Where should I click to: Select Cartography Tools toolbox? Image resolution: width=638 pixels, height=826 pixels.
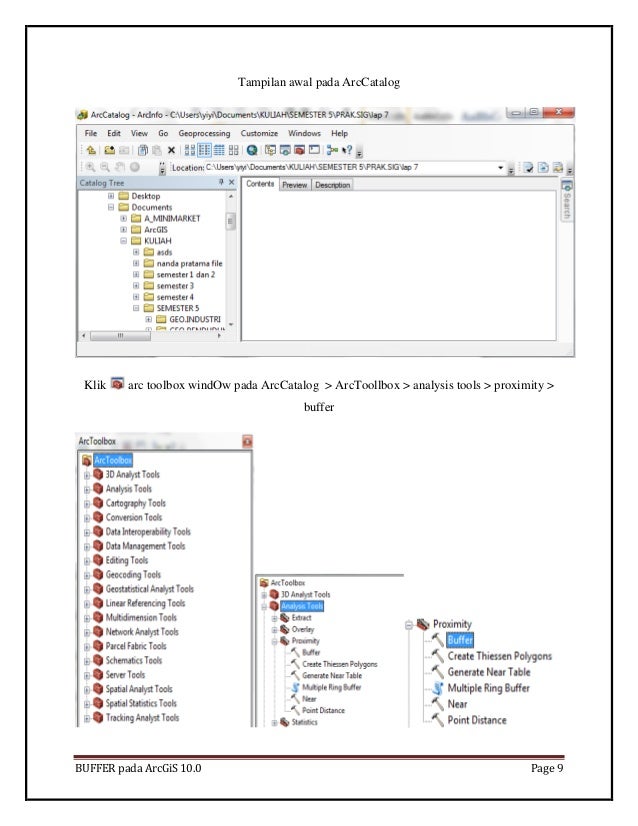point(135,503)
